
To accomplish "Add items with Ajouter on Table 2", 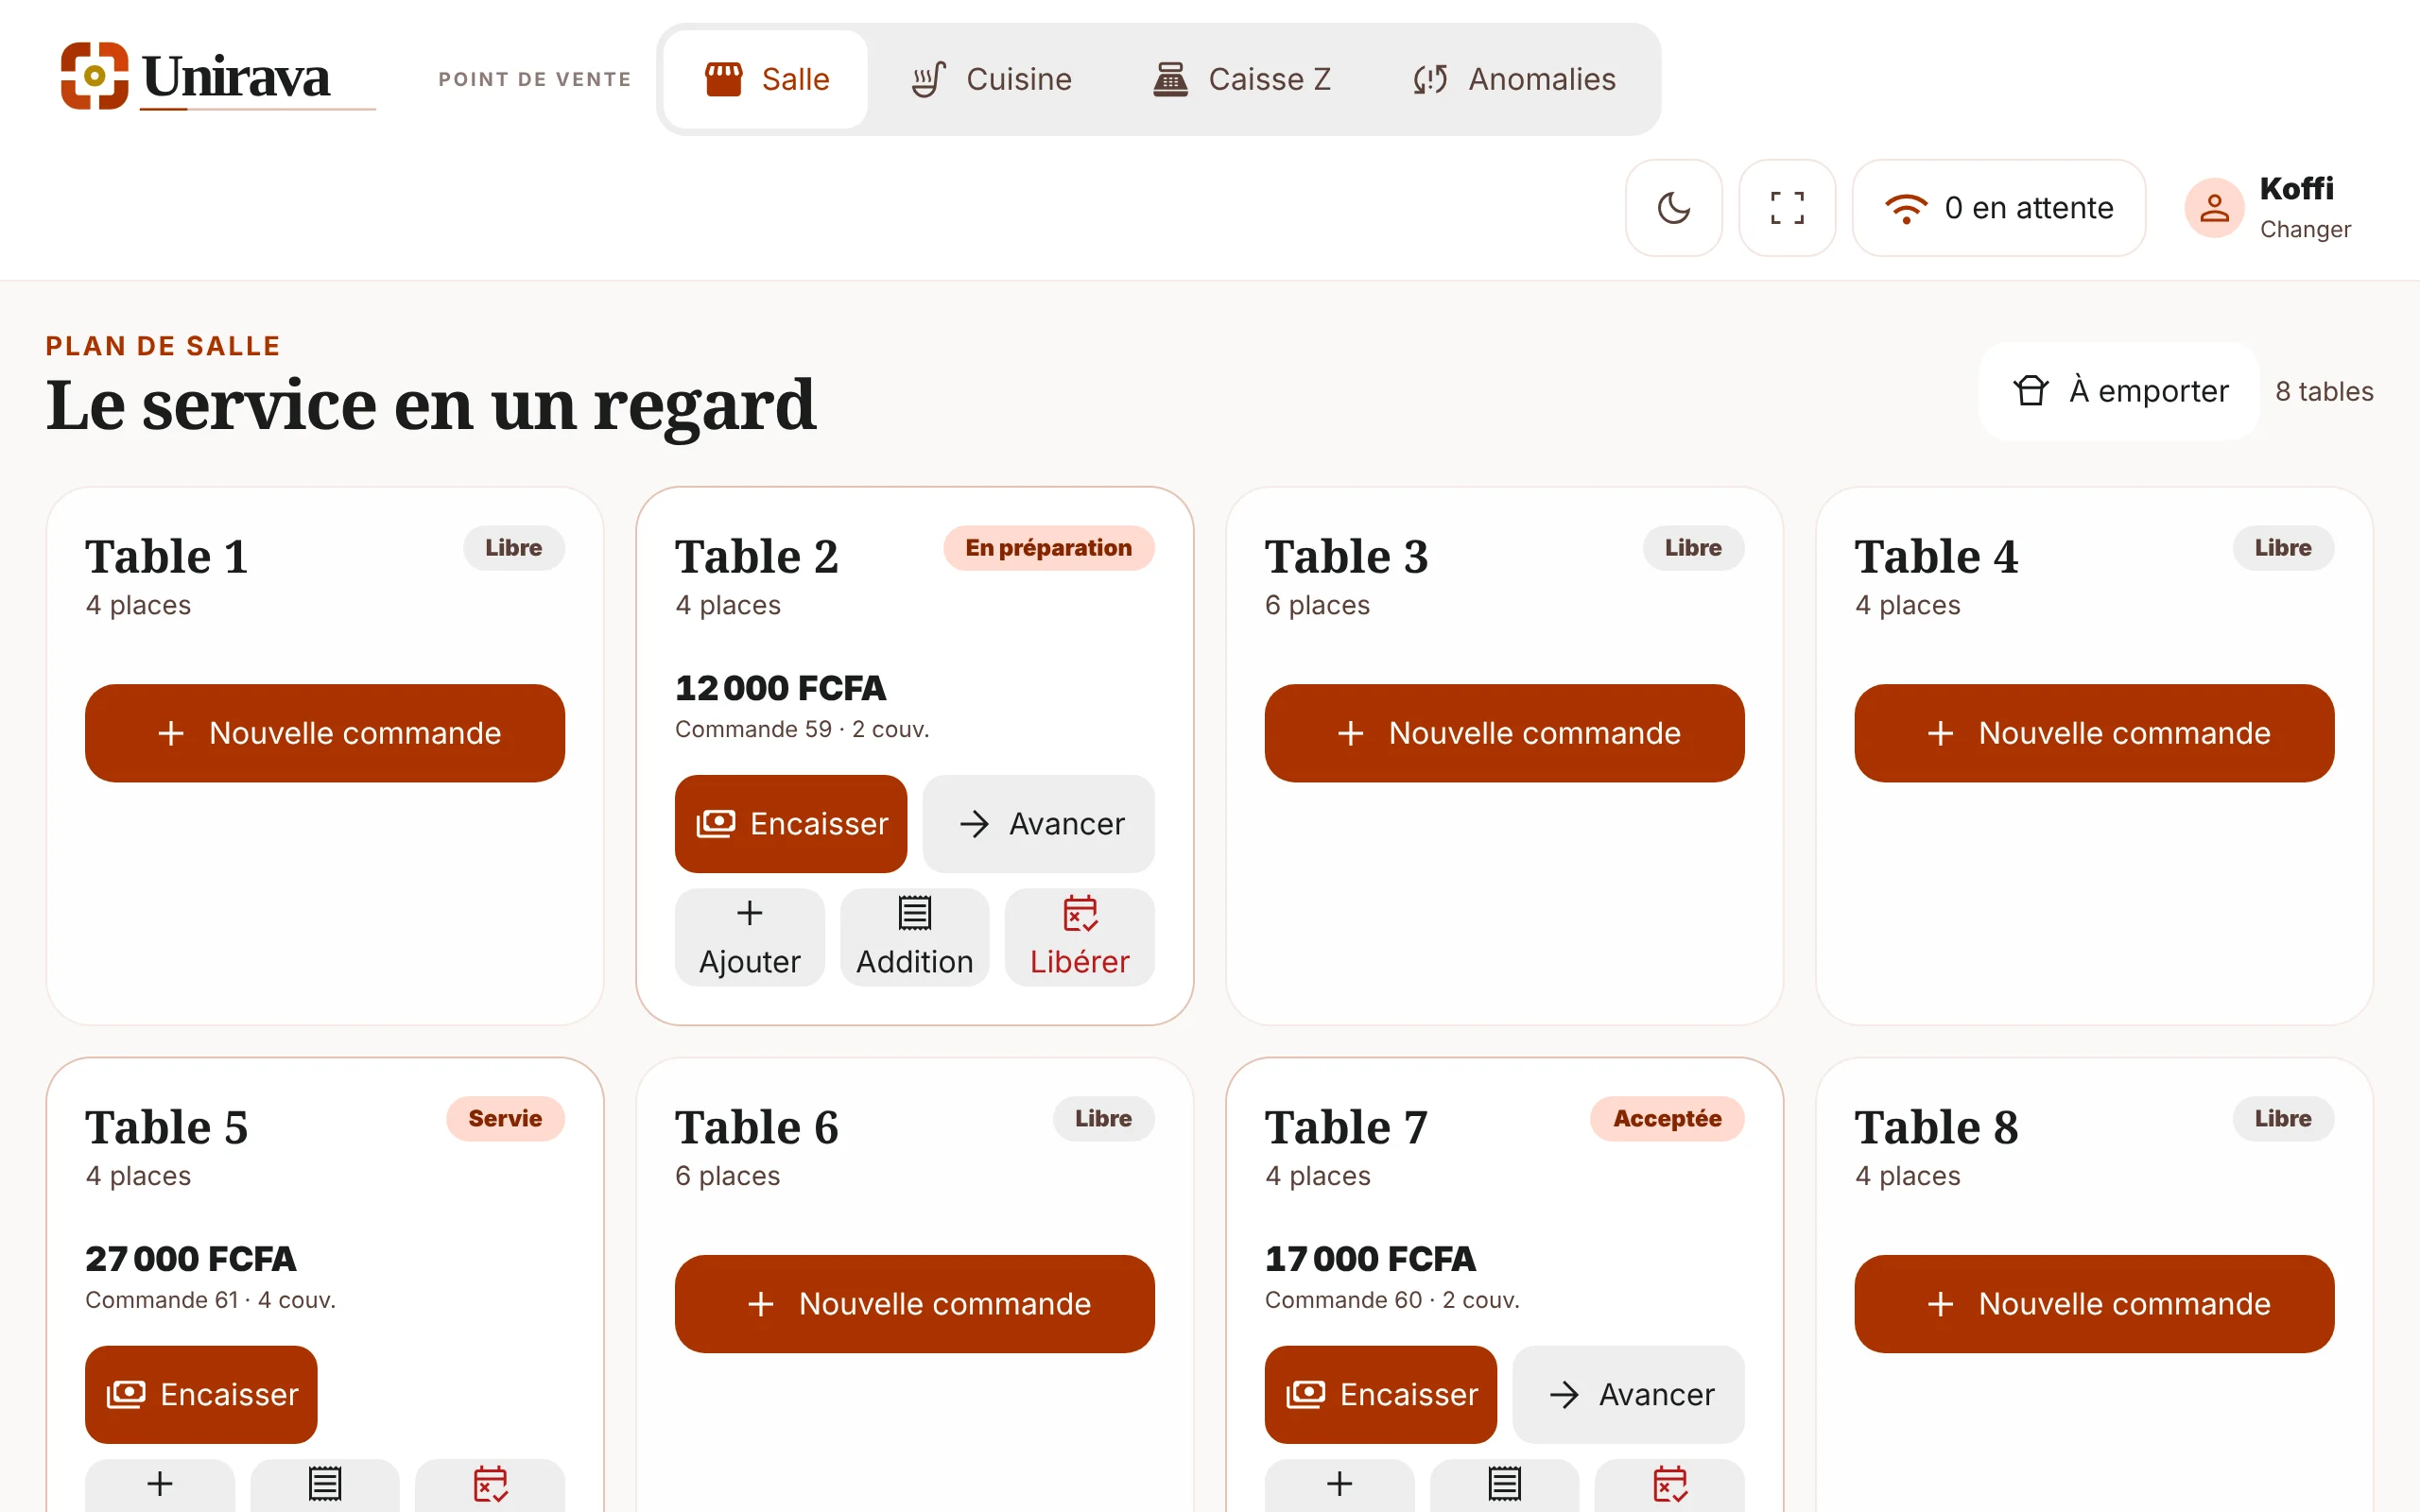I will [749, 937].
